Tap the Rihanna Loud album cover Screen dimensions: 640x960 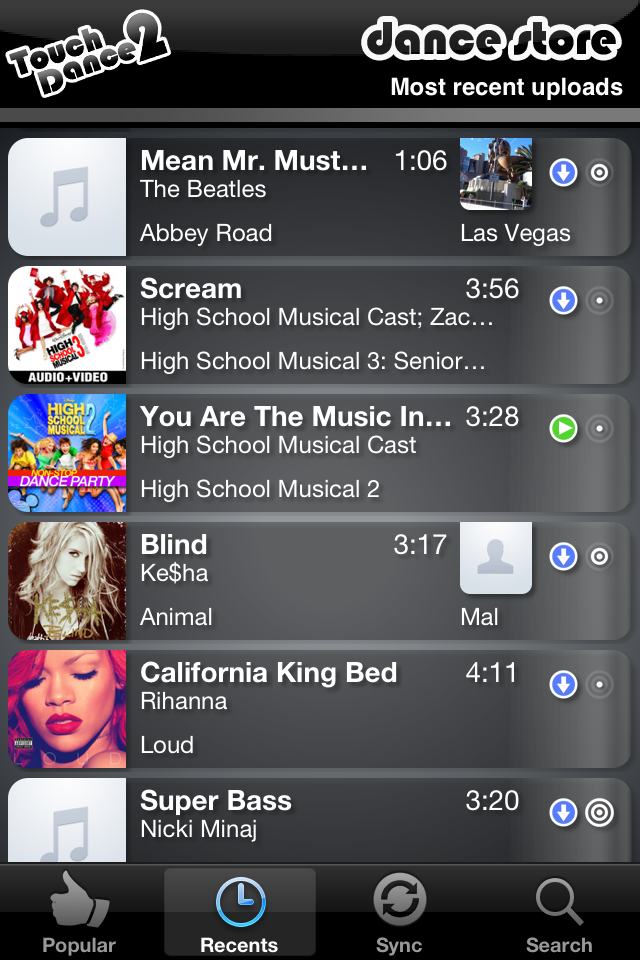click(67, 709)
